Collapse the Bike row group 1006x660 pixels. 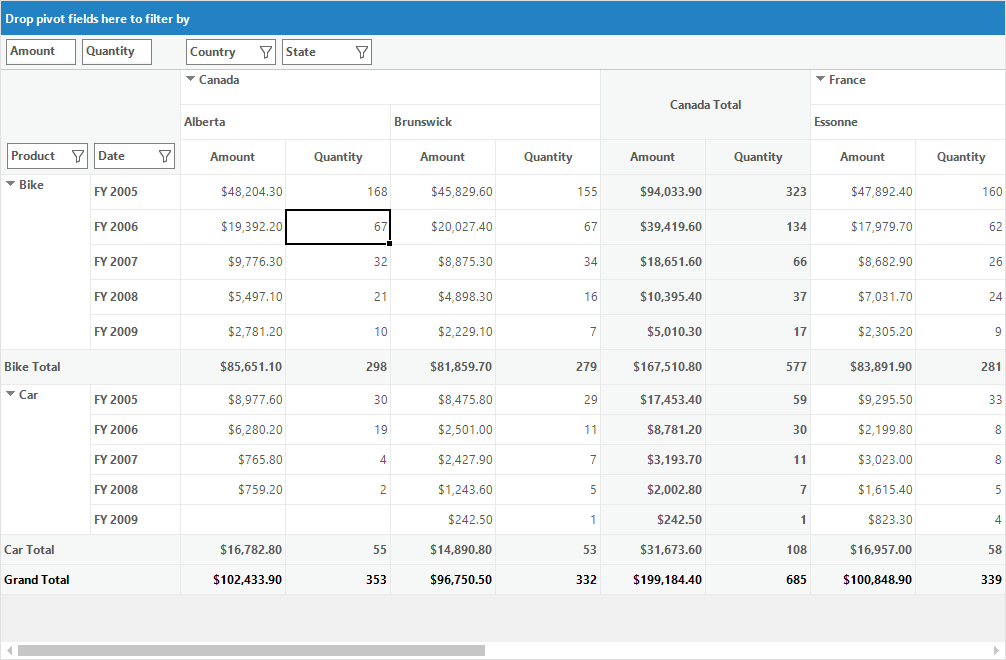click(x=10, y=183)
